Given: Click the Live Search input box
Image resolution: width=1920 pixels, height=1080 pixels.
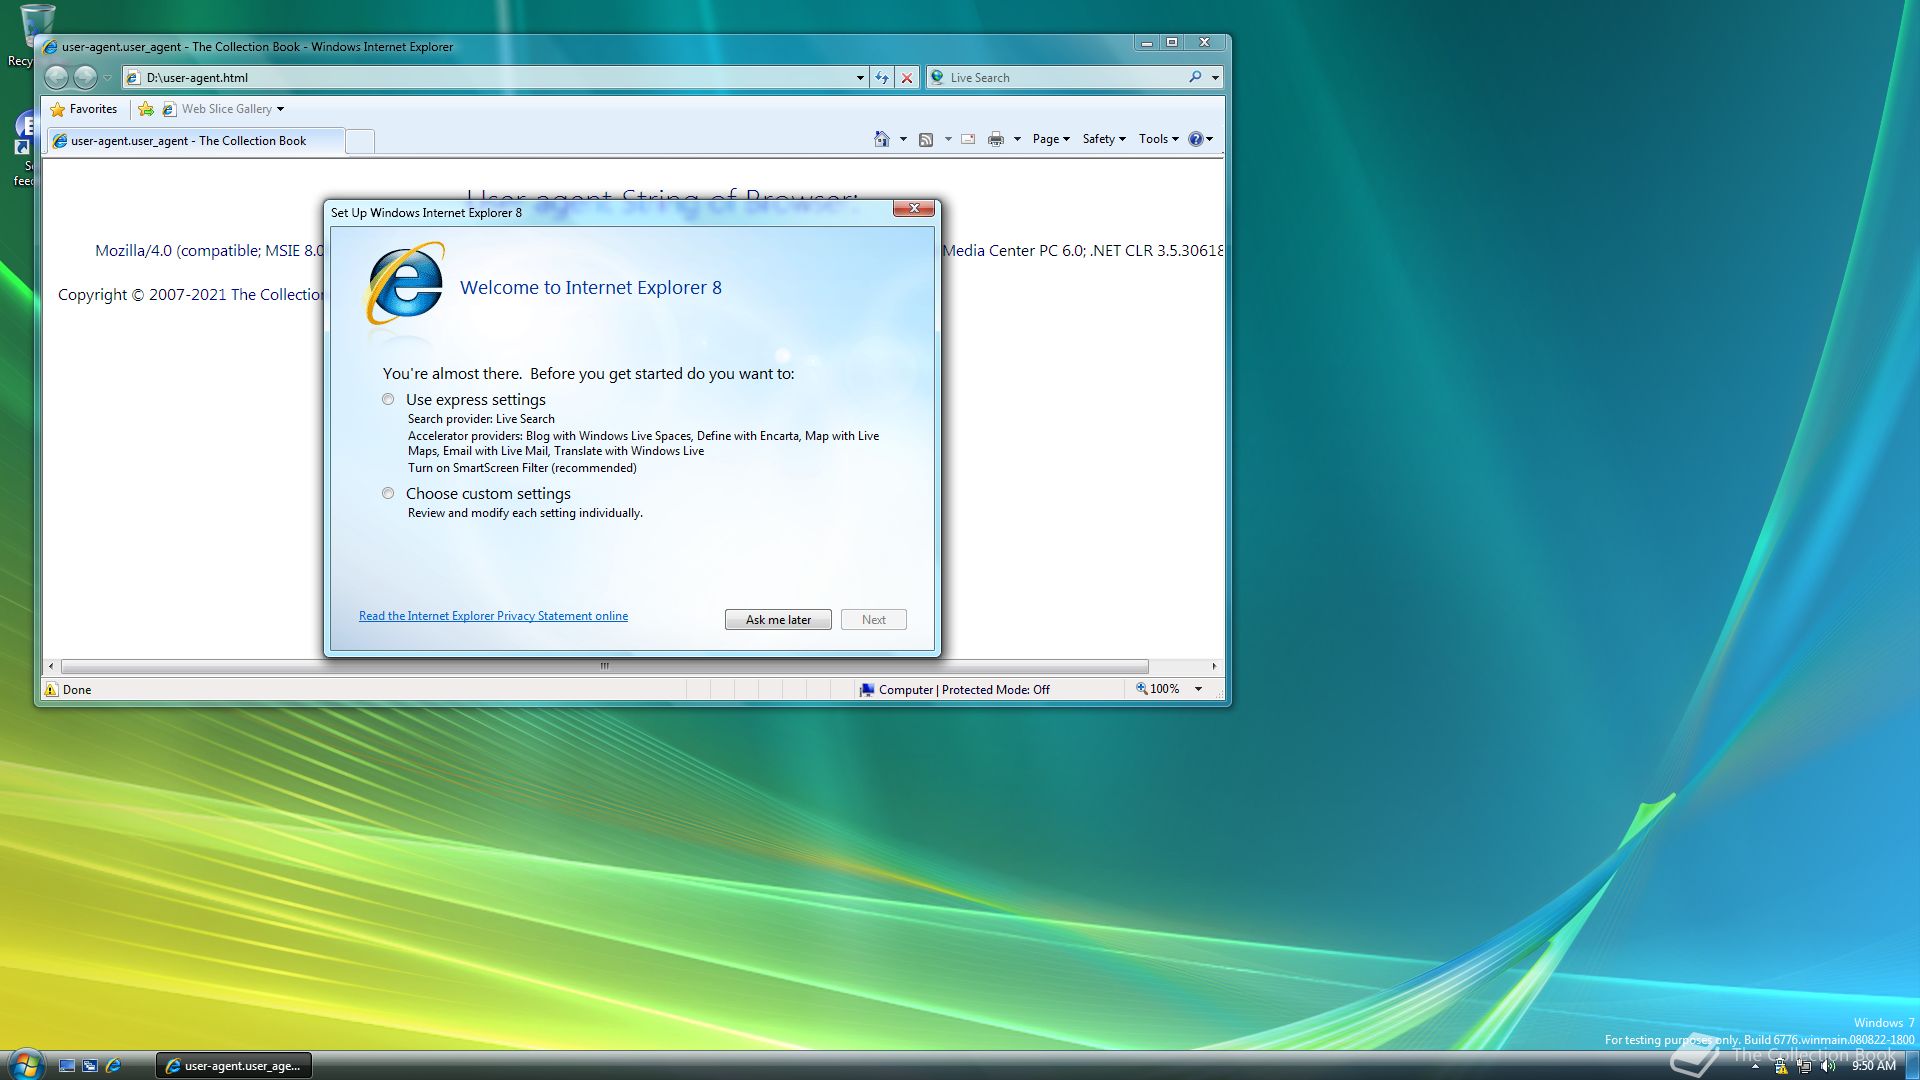Looking at the screenshot, I should click(x=1065, y=78).
